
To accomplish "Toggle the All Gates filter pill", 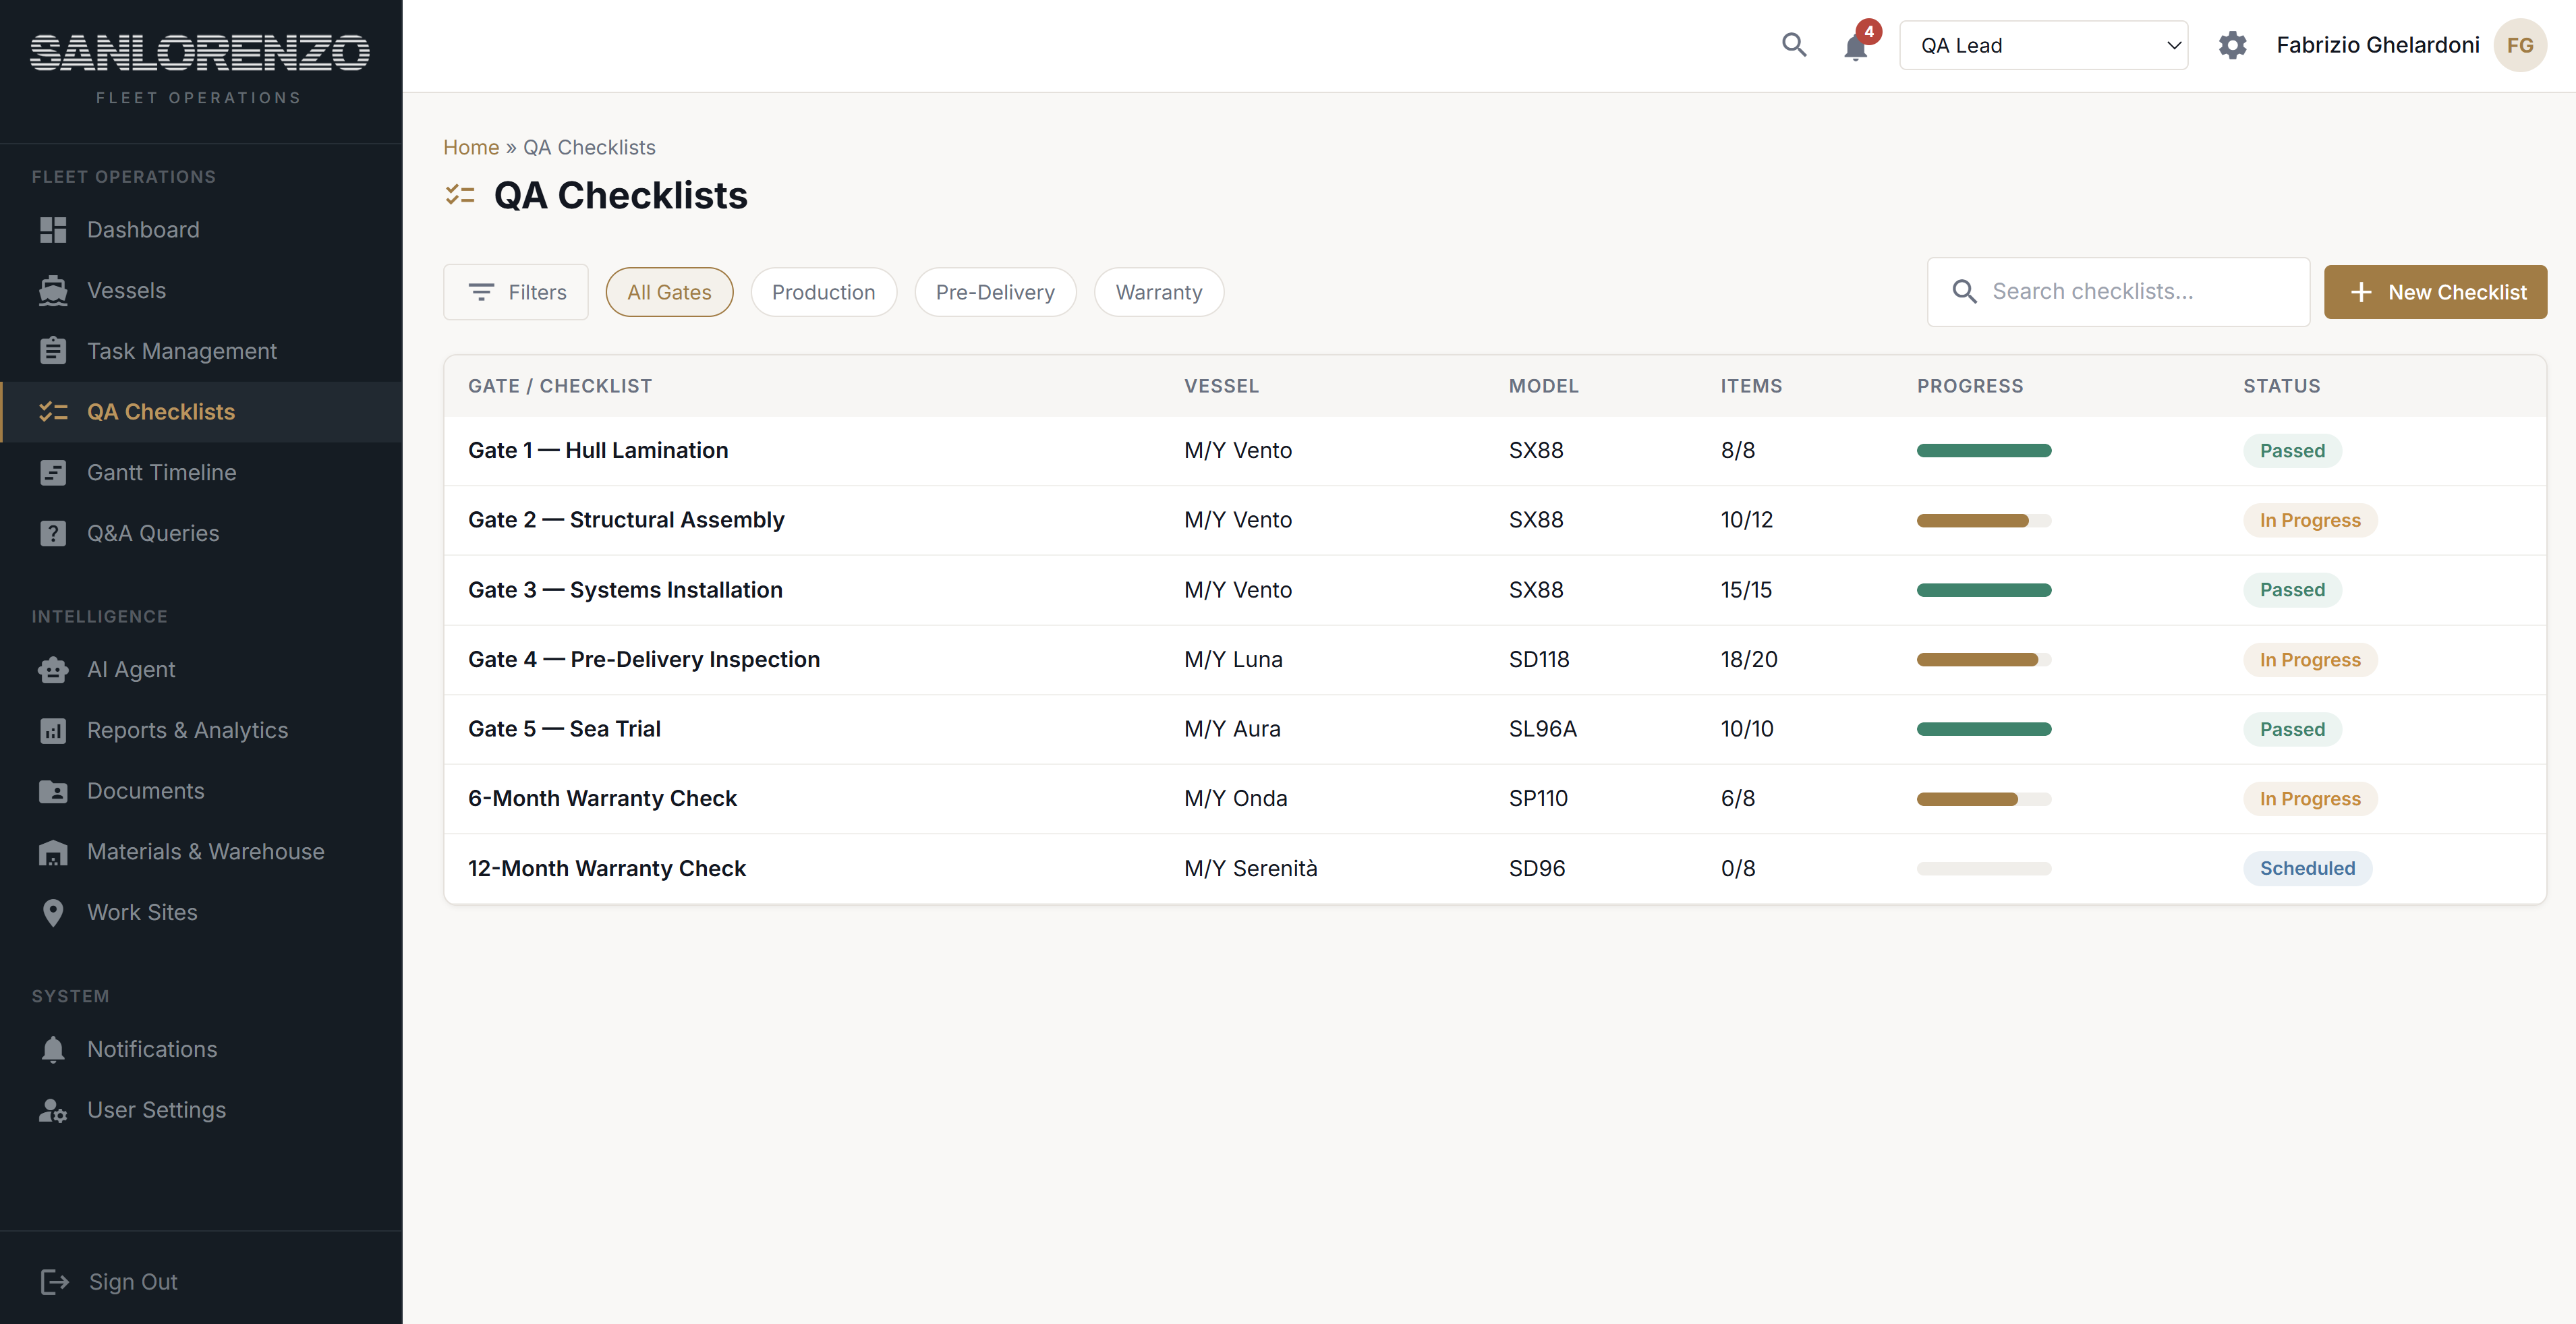I will point(668,291).
